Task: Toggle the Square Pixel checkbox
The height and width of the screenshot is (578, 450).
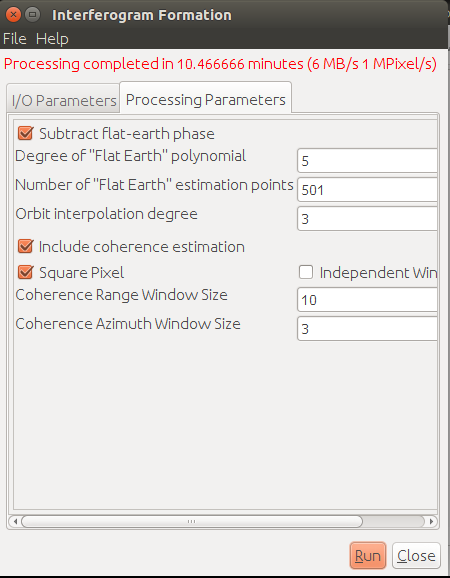Action: pos(25,273)
